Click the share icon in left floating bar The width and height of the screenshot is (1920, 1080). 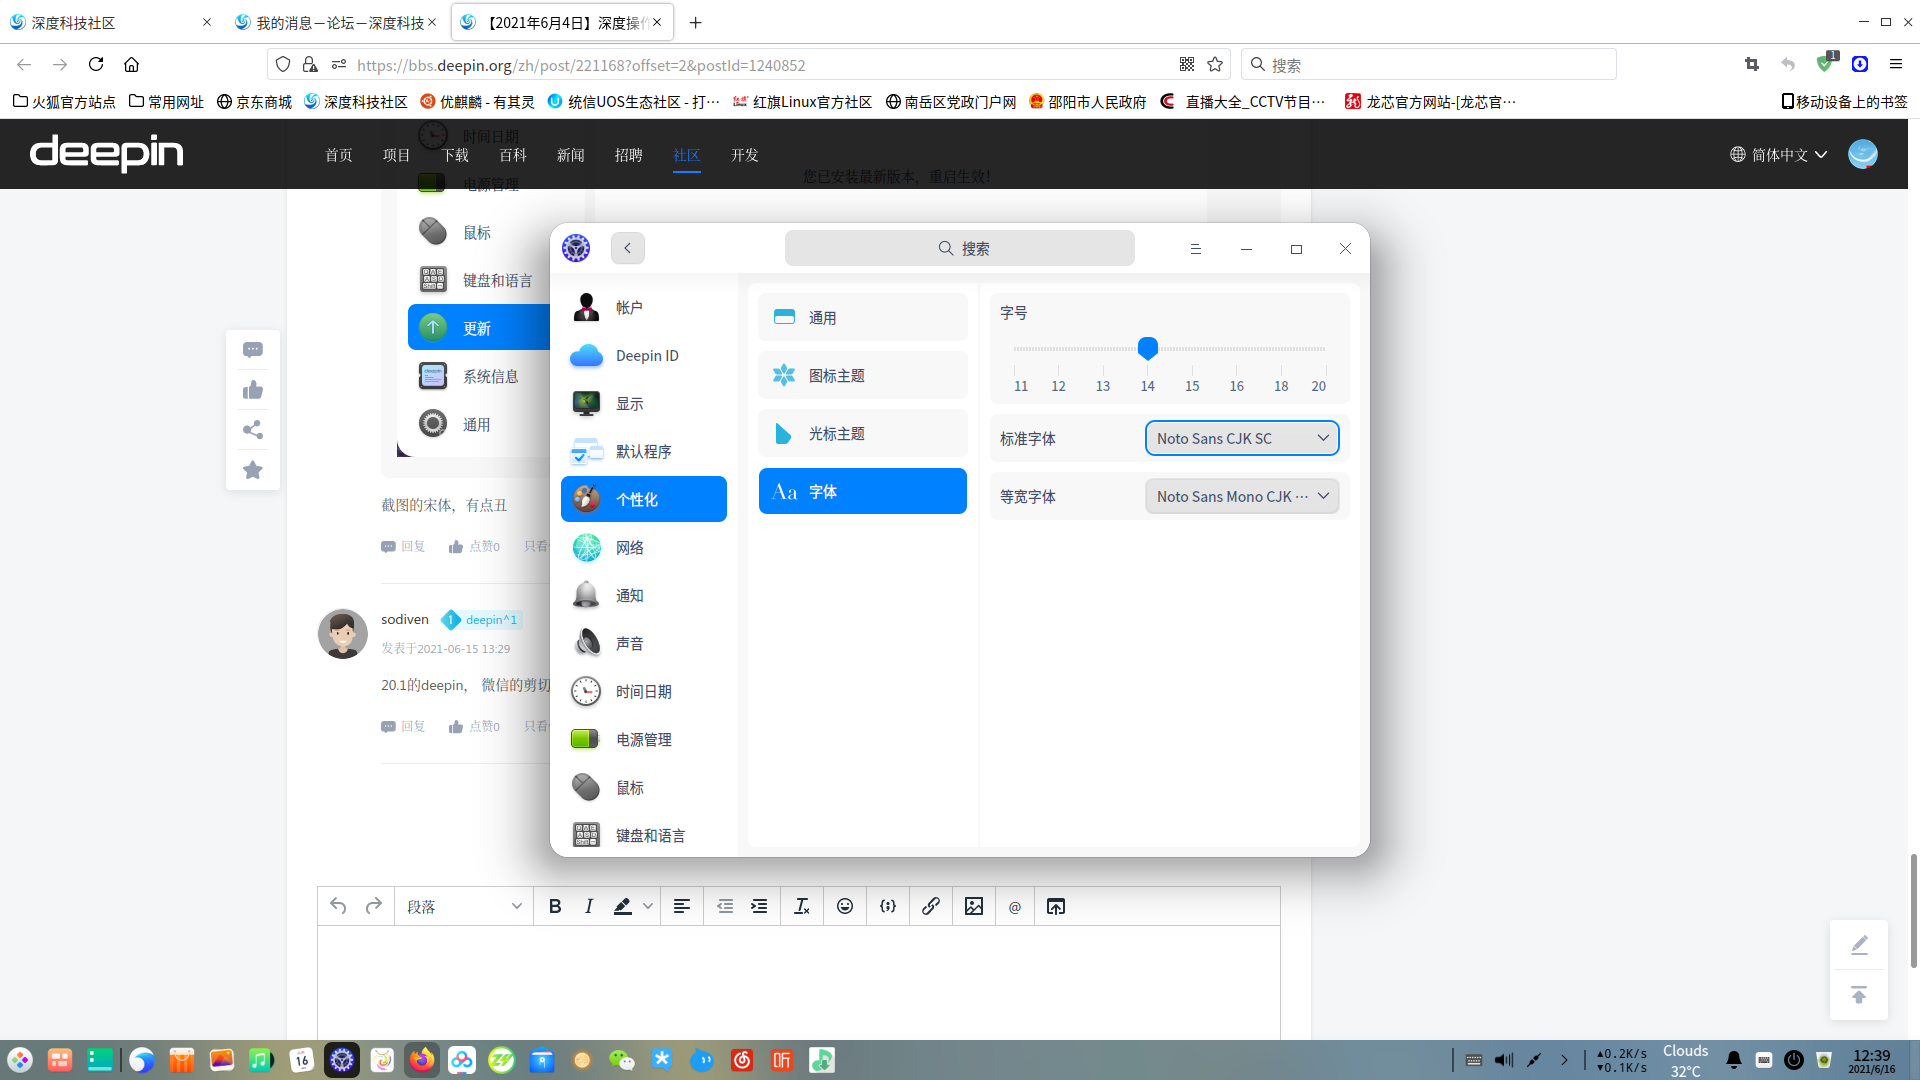pos(253,430)
